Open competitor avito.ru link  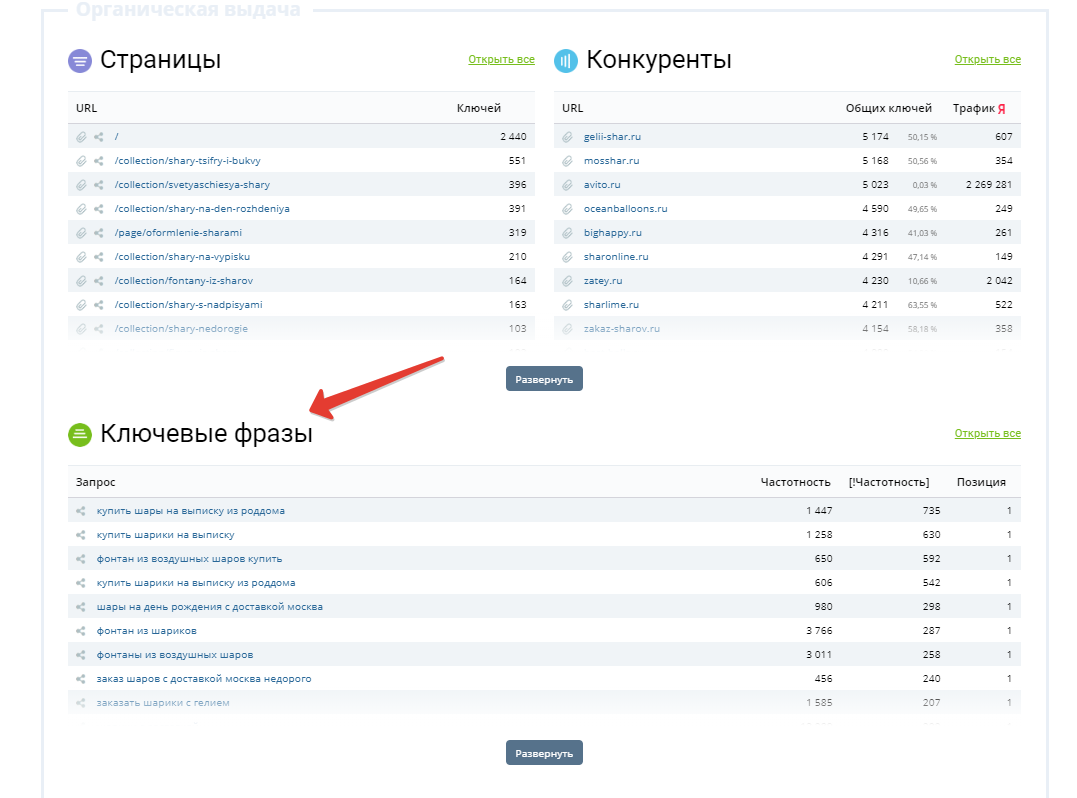(x=602, y=185)
